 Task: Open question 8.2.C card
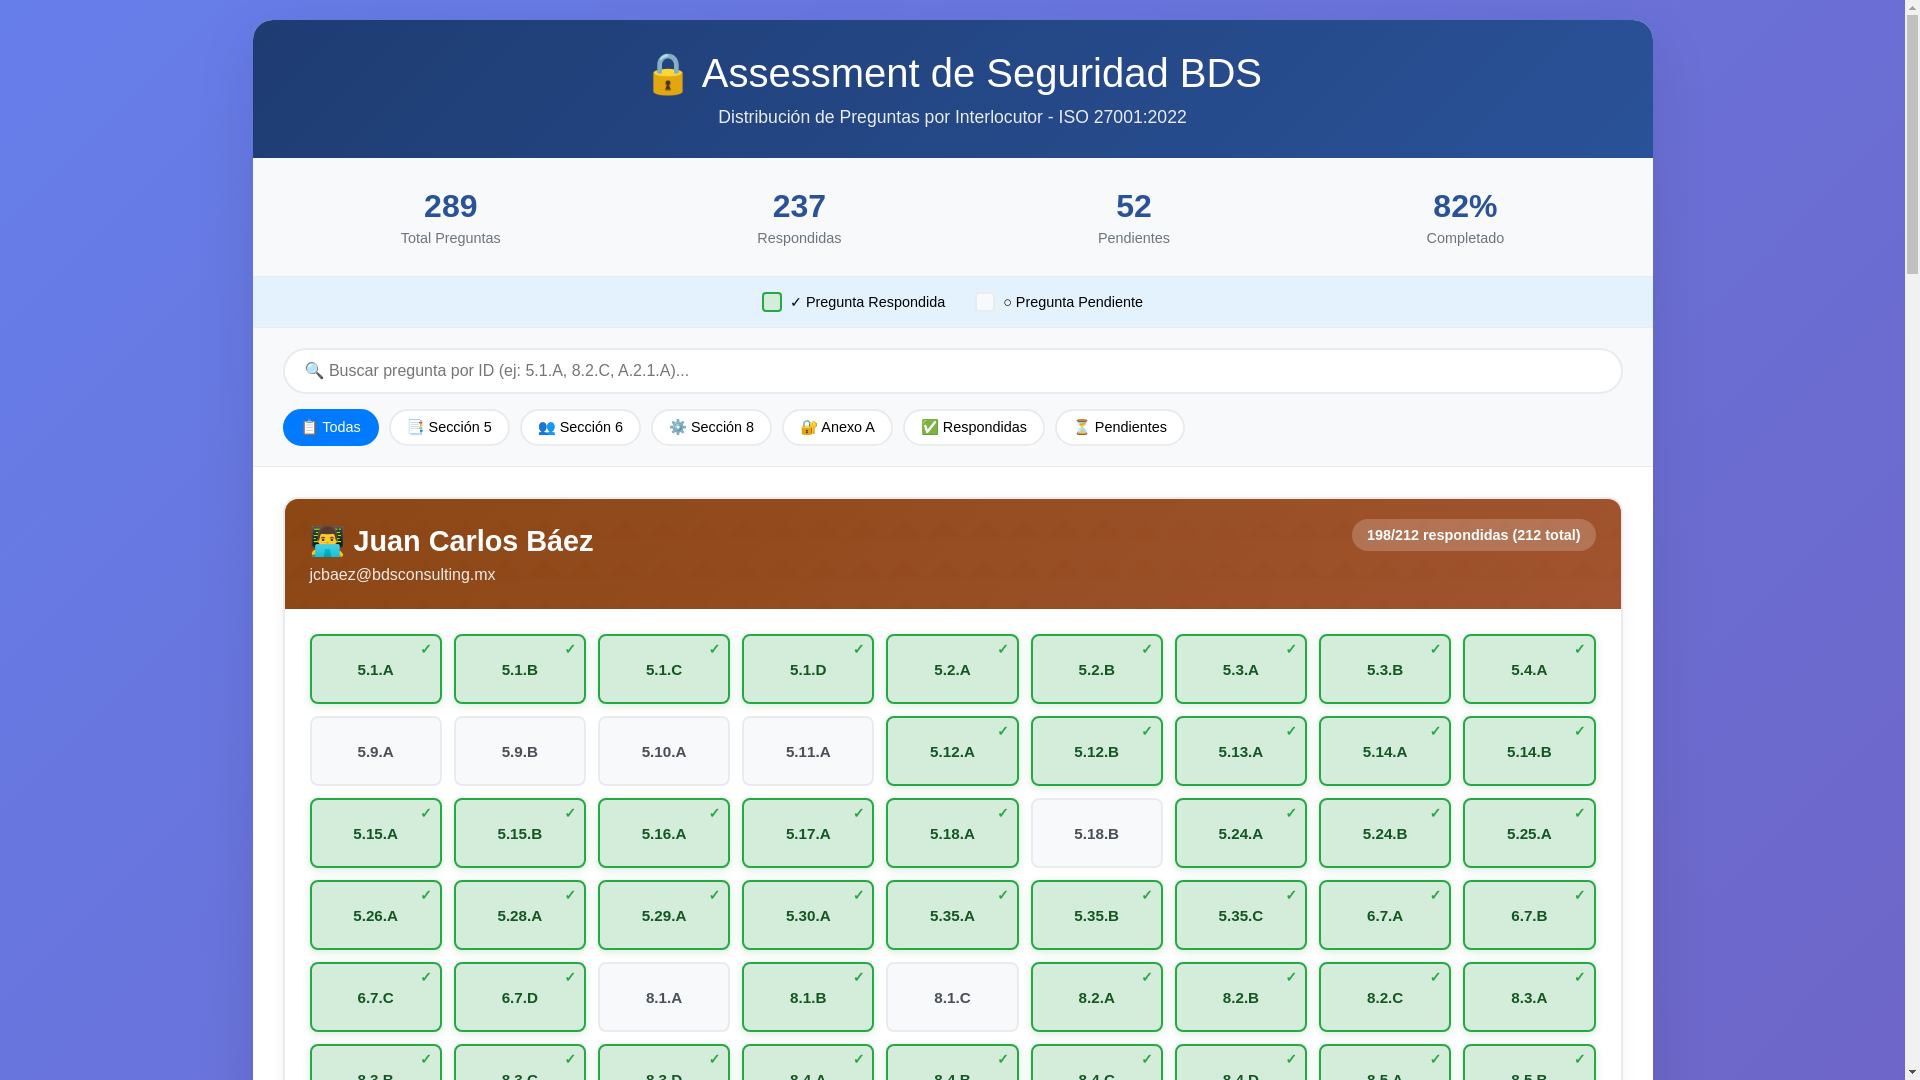pos(1385,997)
